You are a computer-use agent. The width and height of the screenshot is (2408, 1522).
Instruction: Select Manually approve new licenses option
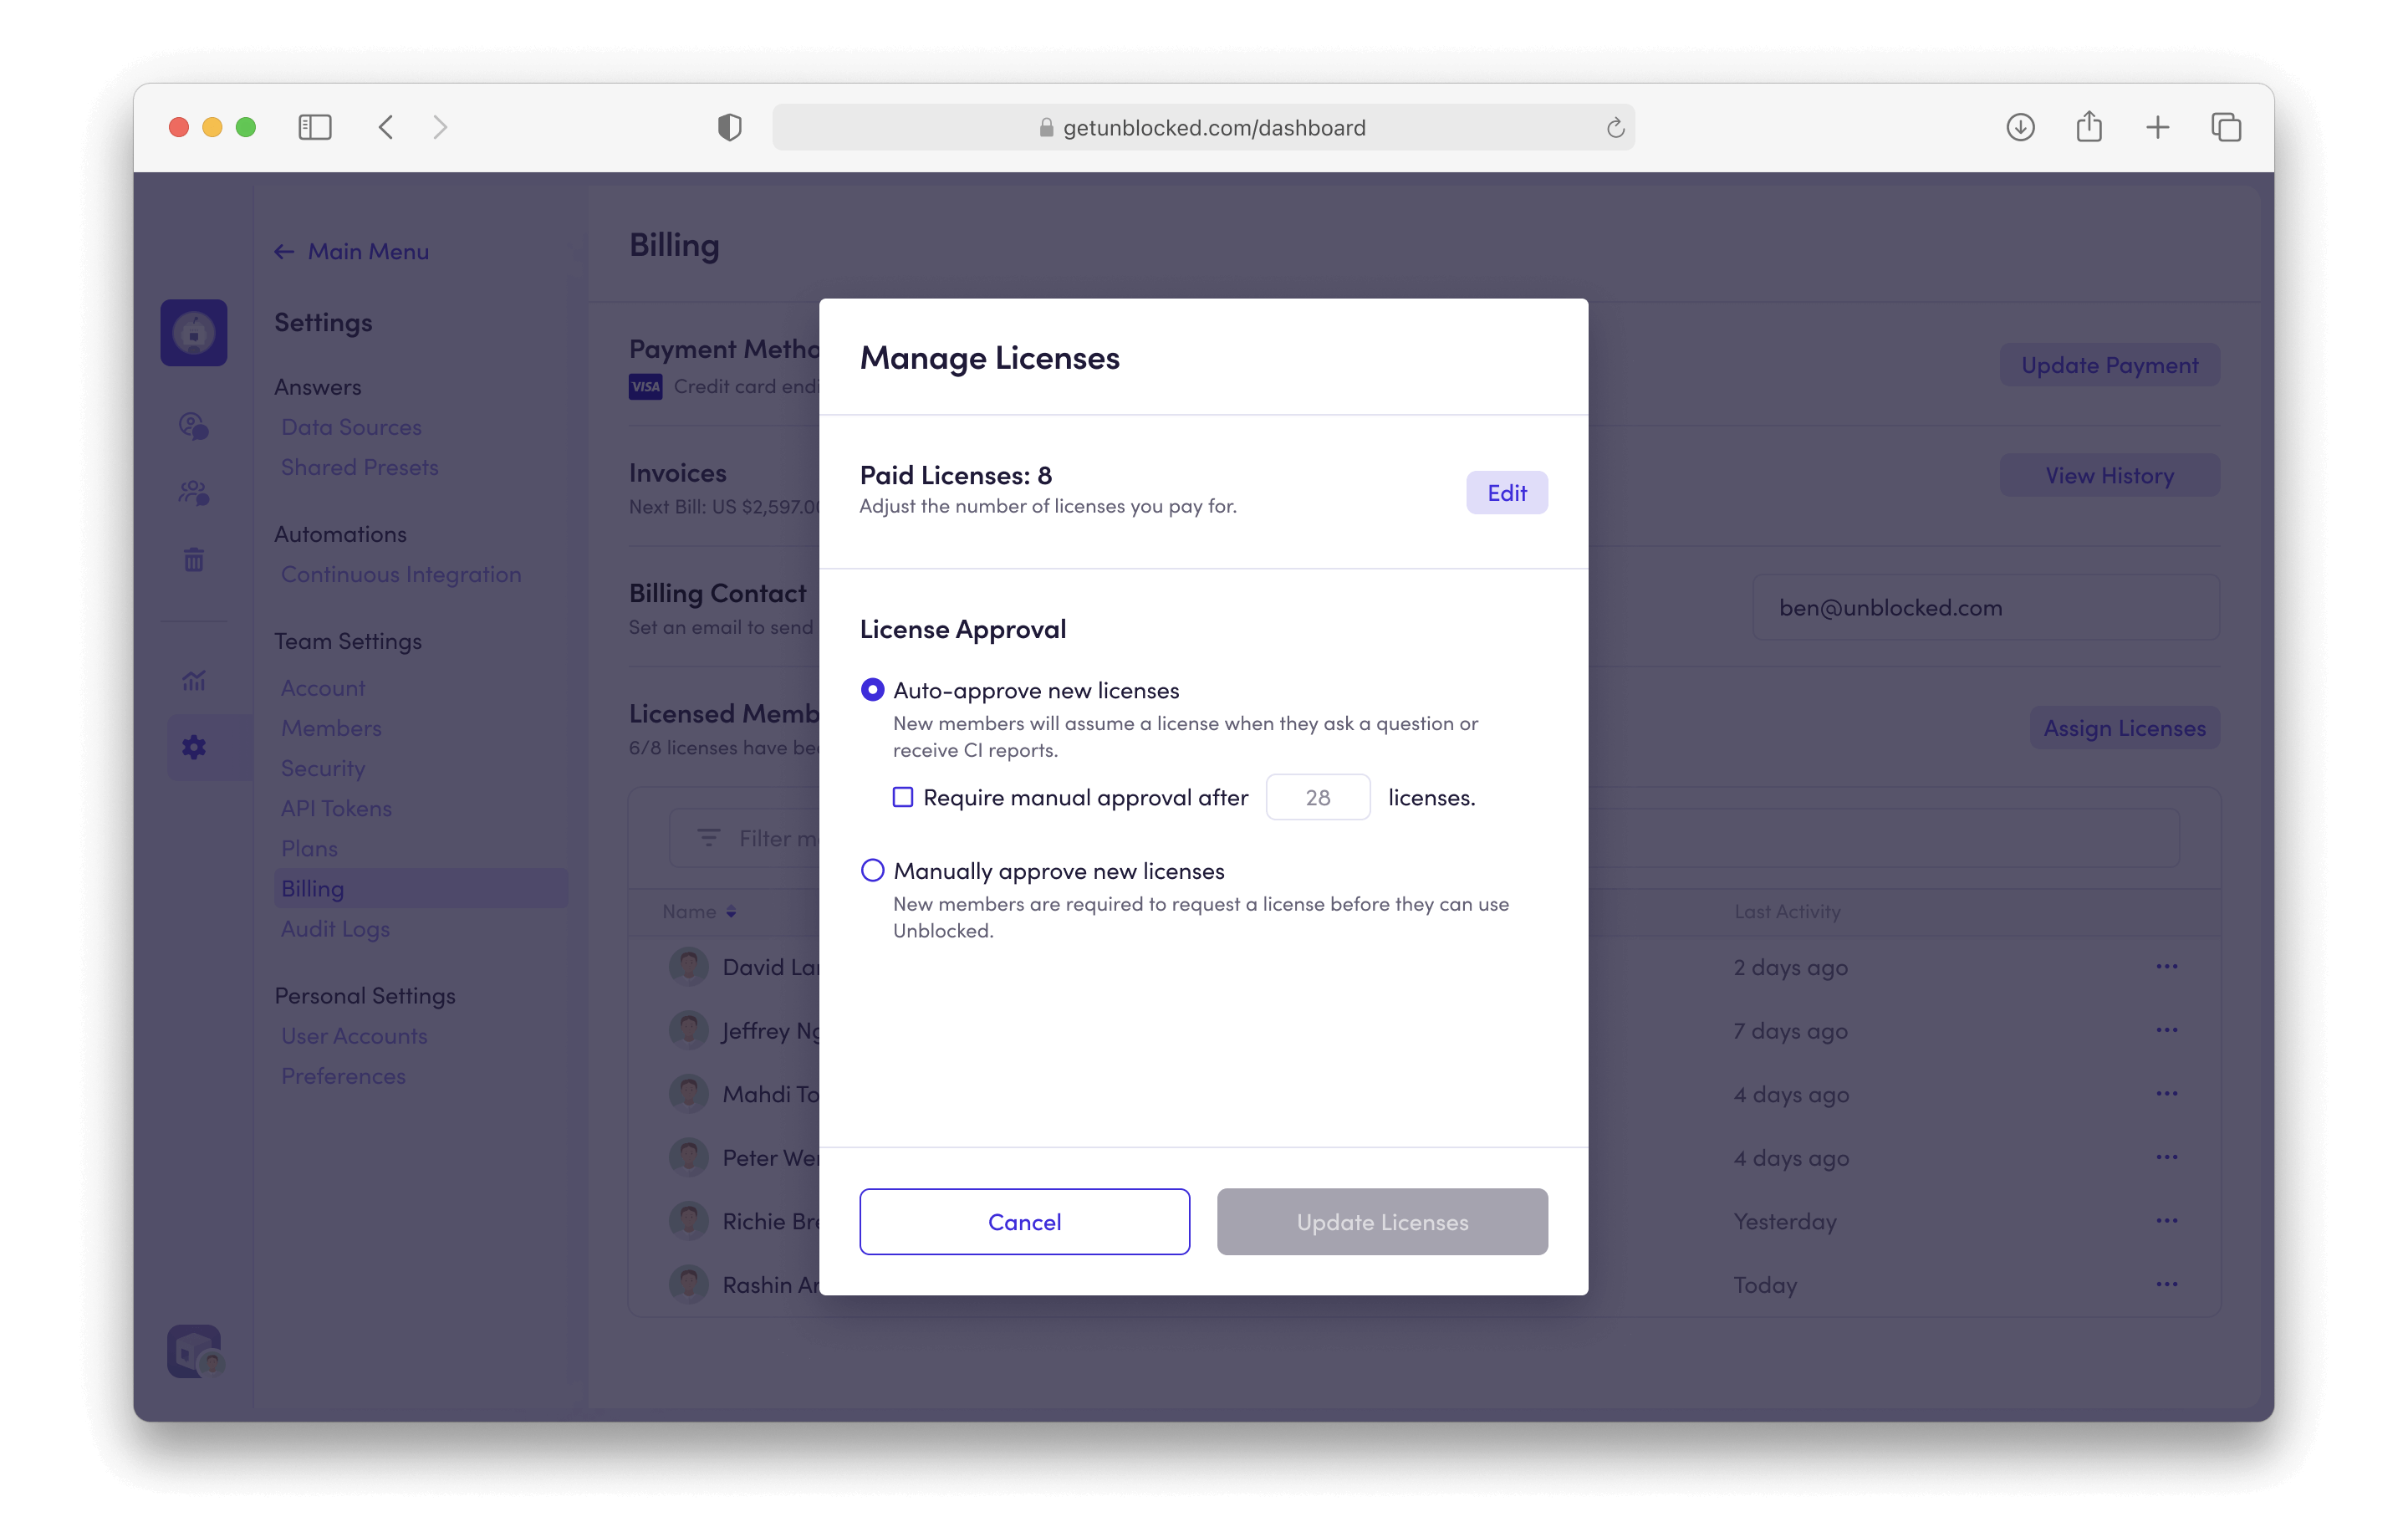(x=872, y=870)
